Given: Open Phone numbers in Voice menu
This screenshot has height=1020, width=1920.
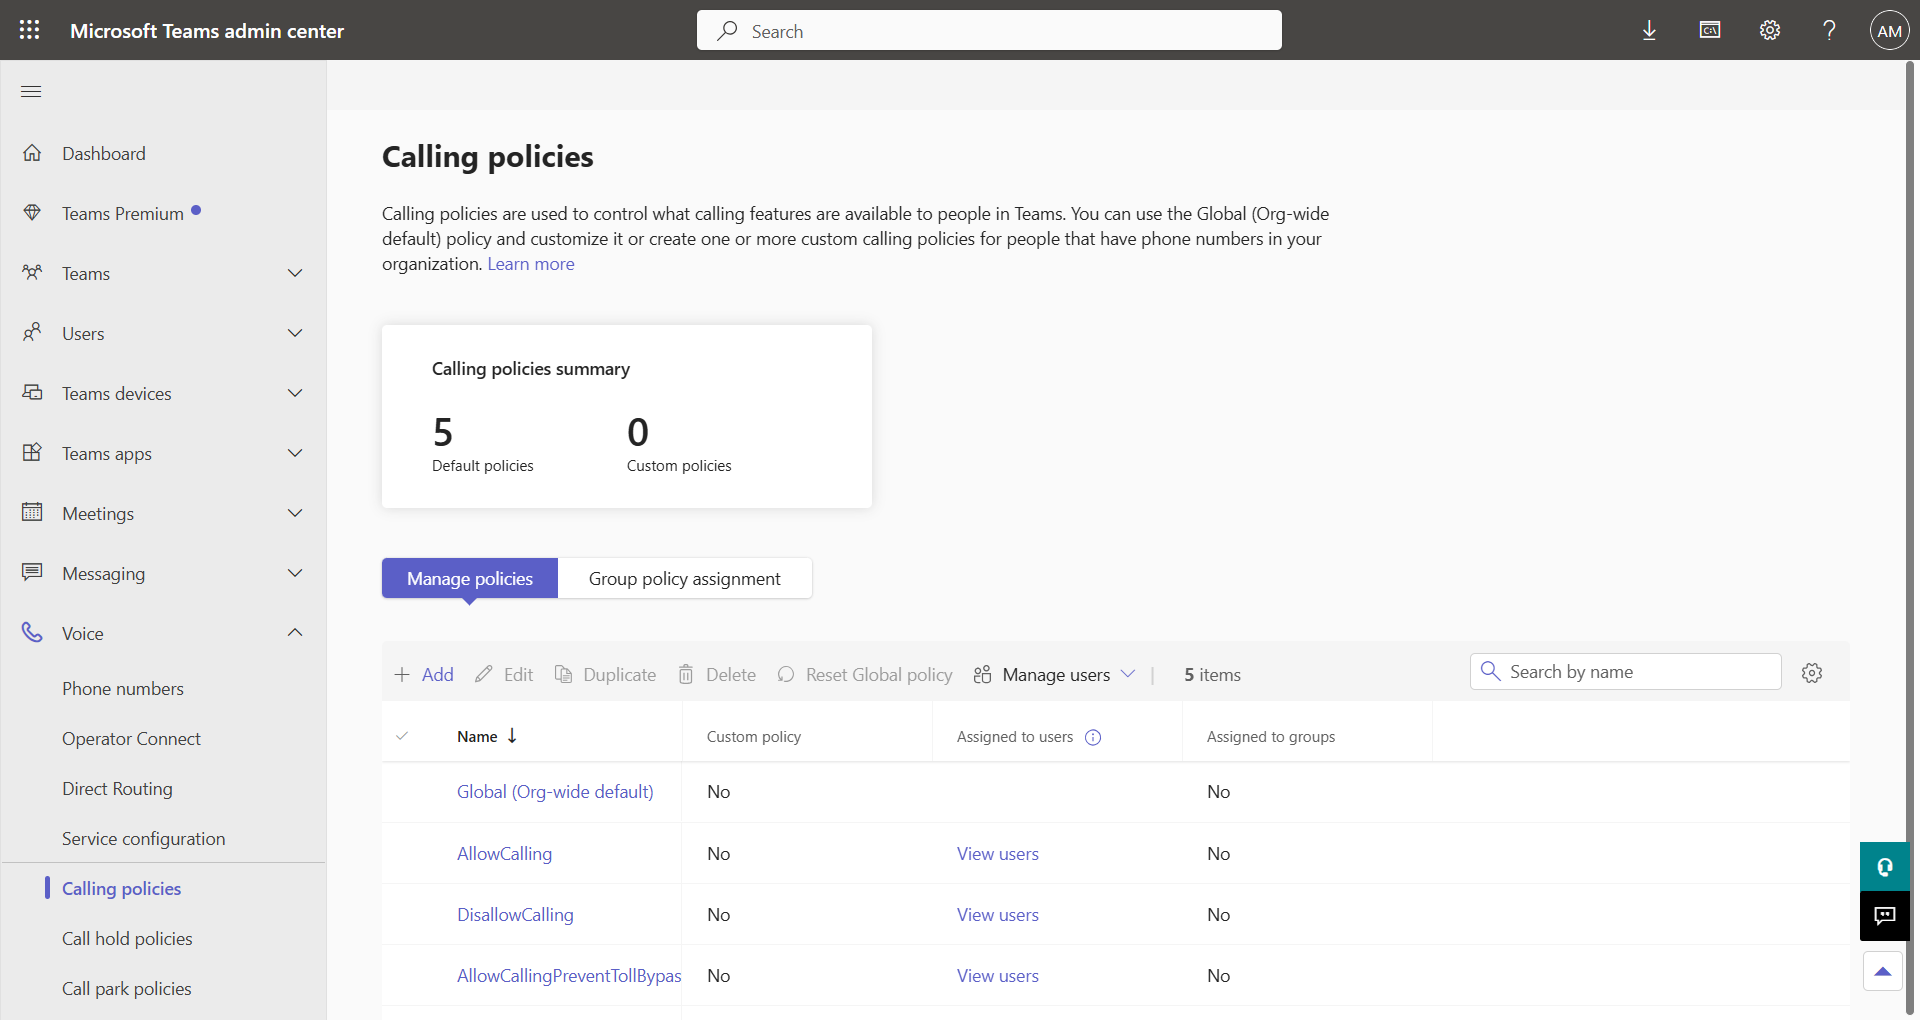Looking at the screenshot, I should tap(123, 688).
